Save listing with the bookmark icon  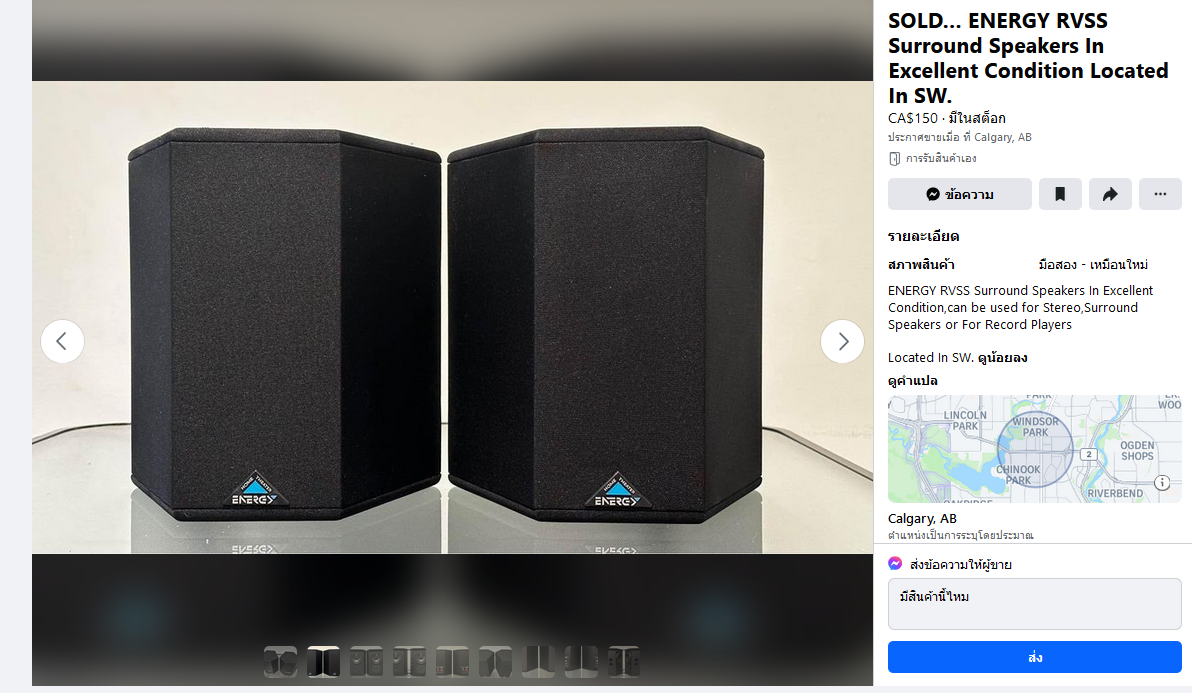[x=1060, y=195]
